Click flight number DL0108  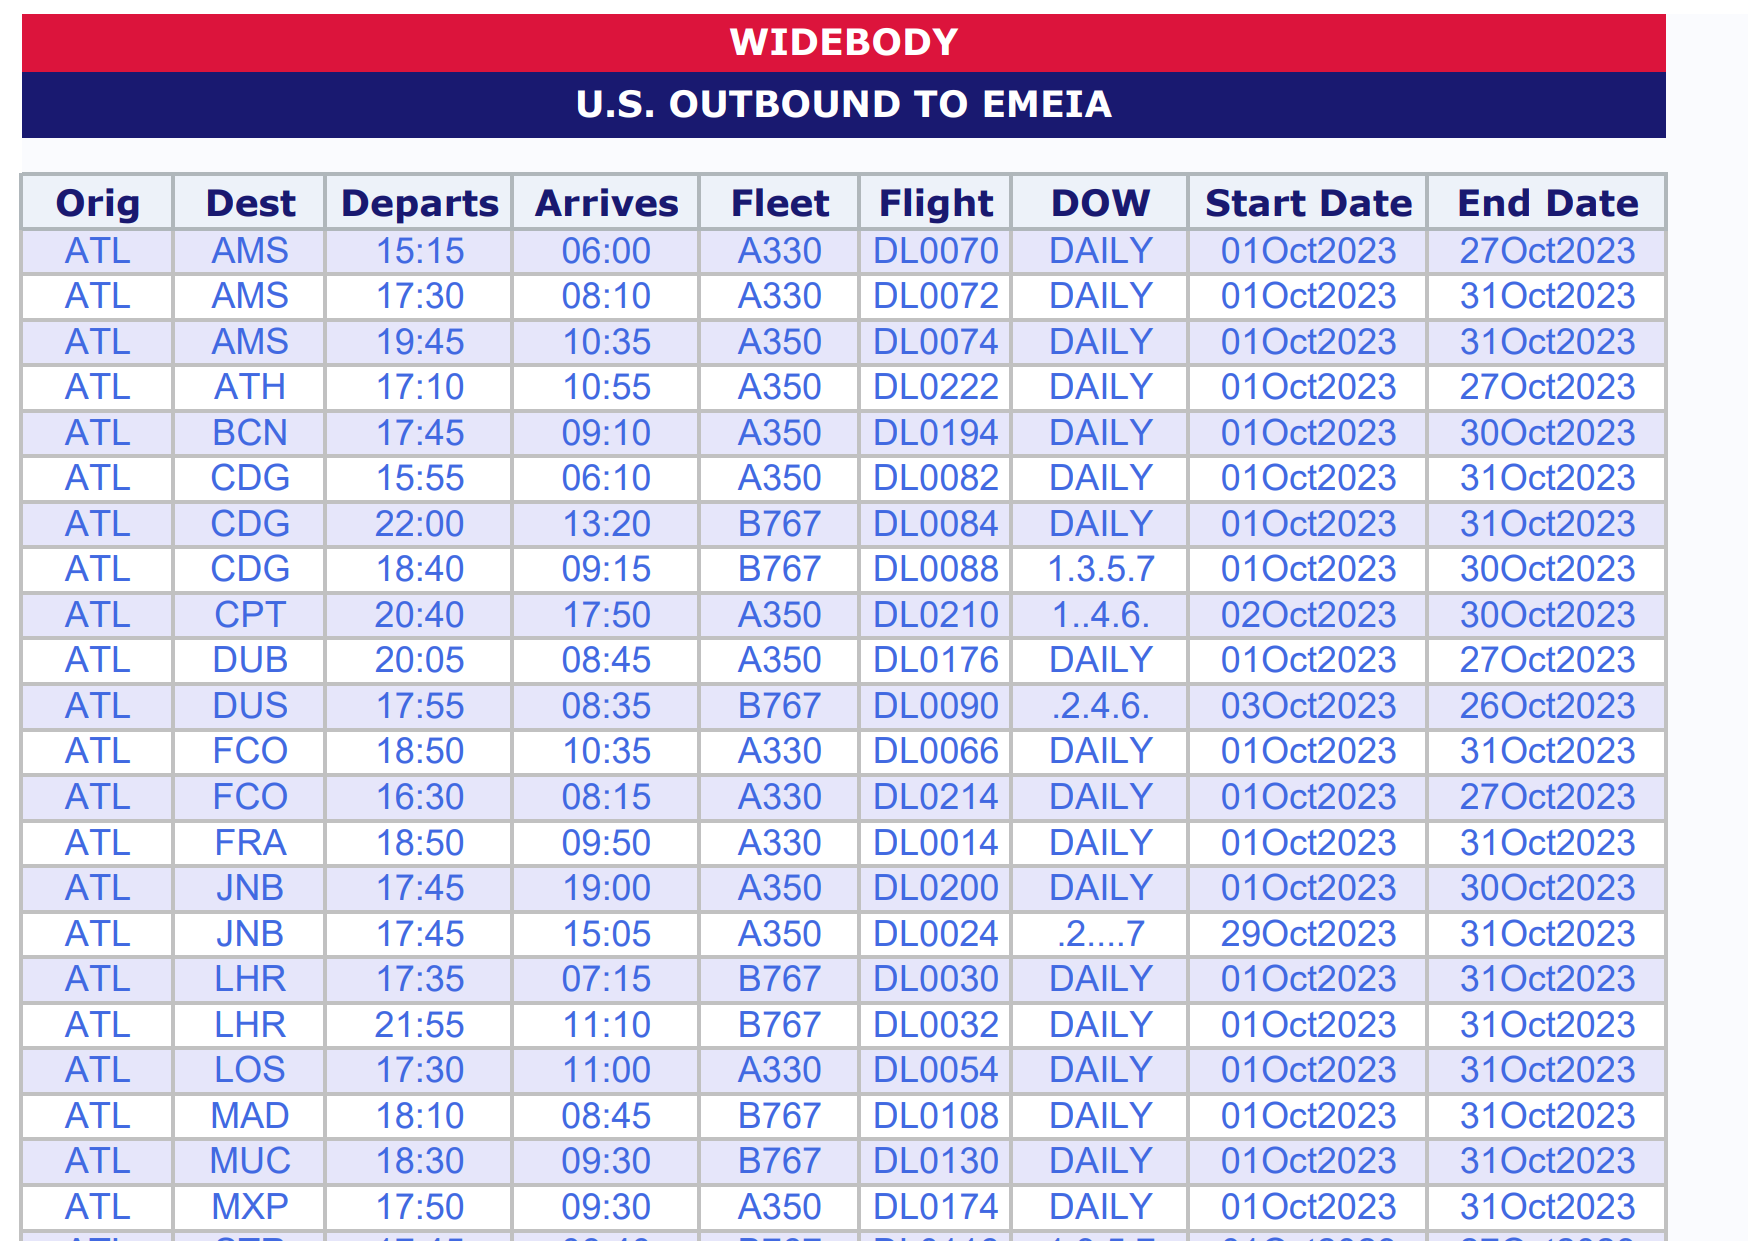coord(935,1116)
